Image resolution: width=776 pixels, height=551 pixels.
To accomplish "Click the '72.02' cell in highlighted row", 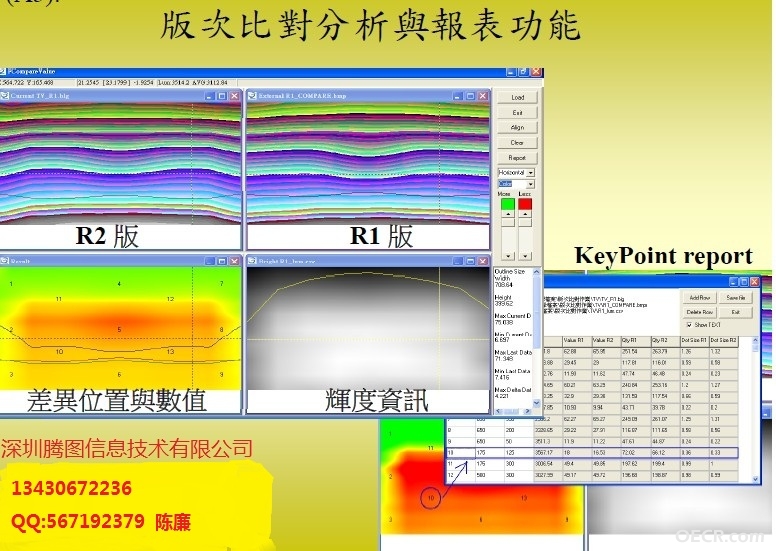I will tap(635, 453).
